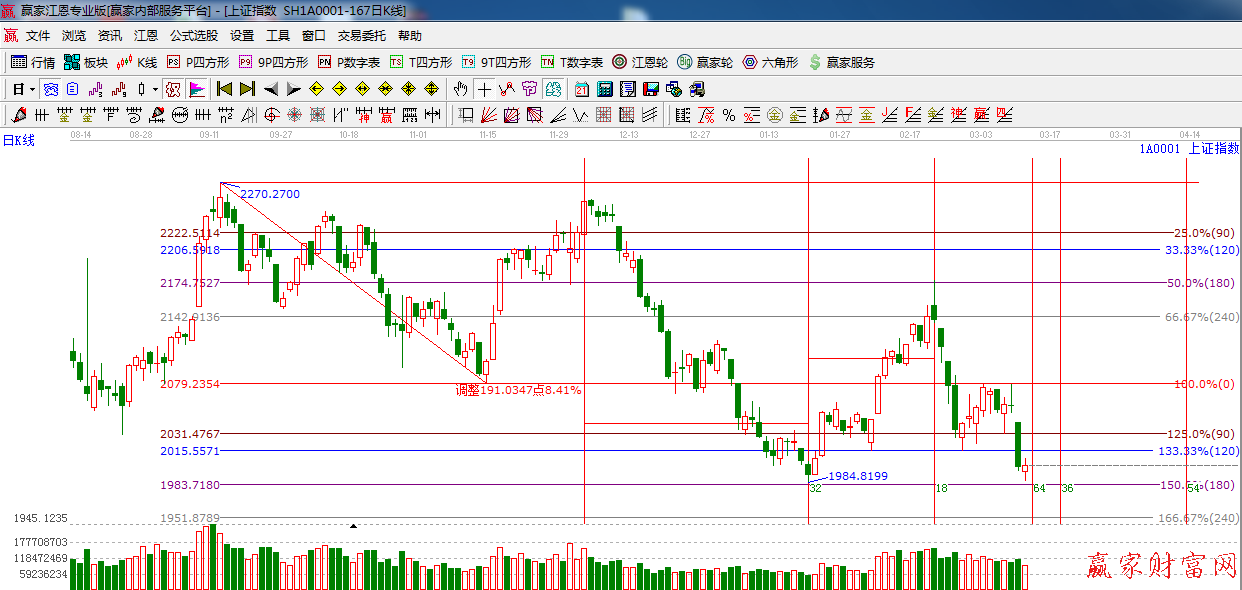Toggle the crosshair cursor tool

(x=484, y=89)
